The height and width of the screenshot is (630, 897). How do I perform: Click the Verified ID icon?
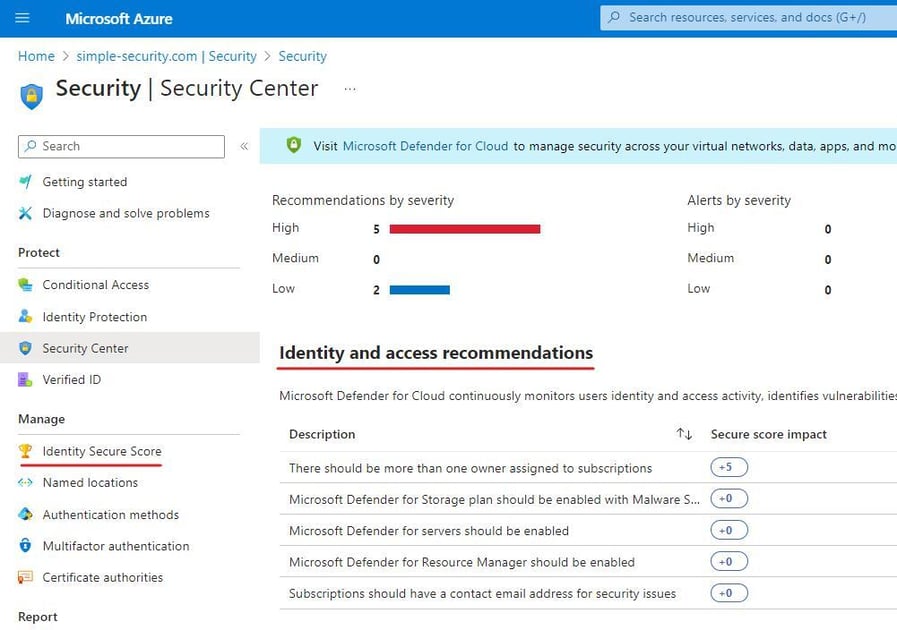(x=25, y=379)
